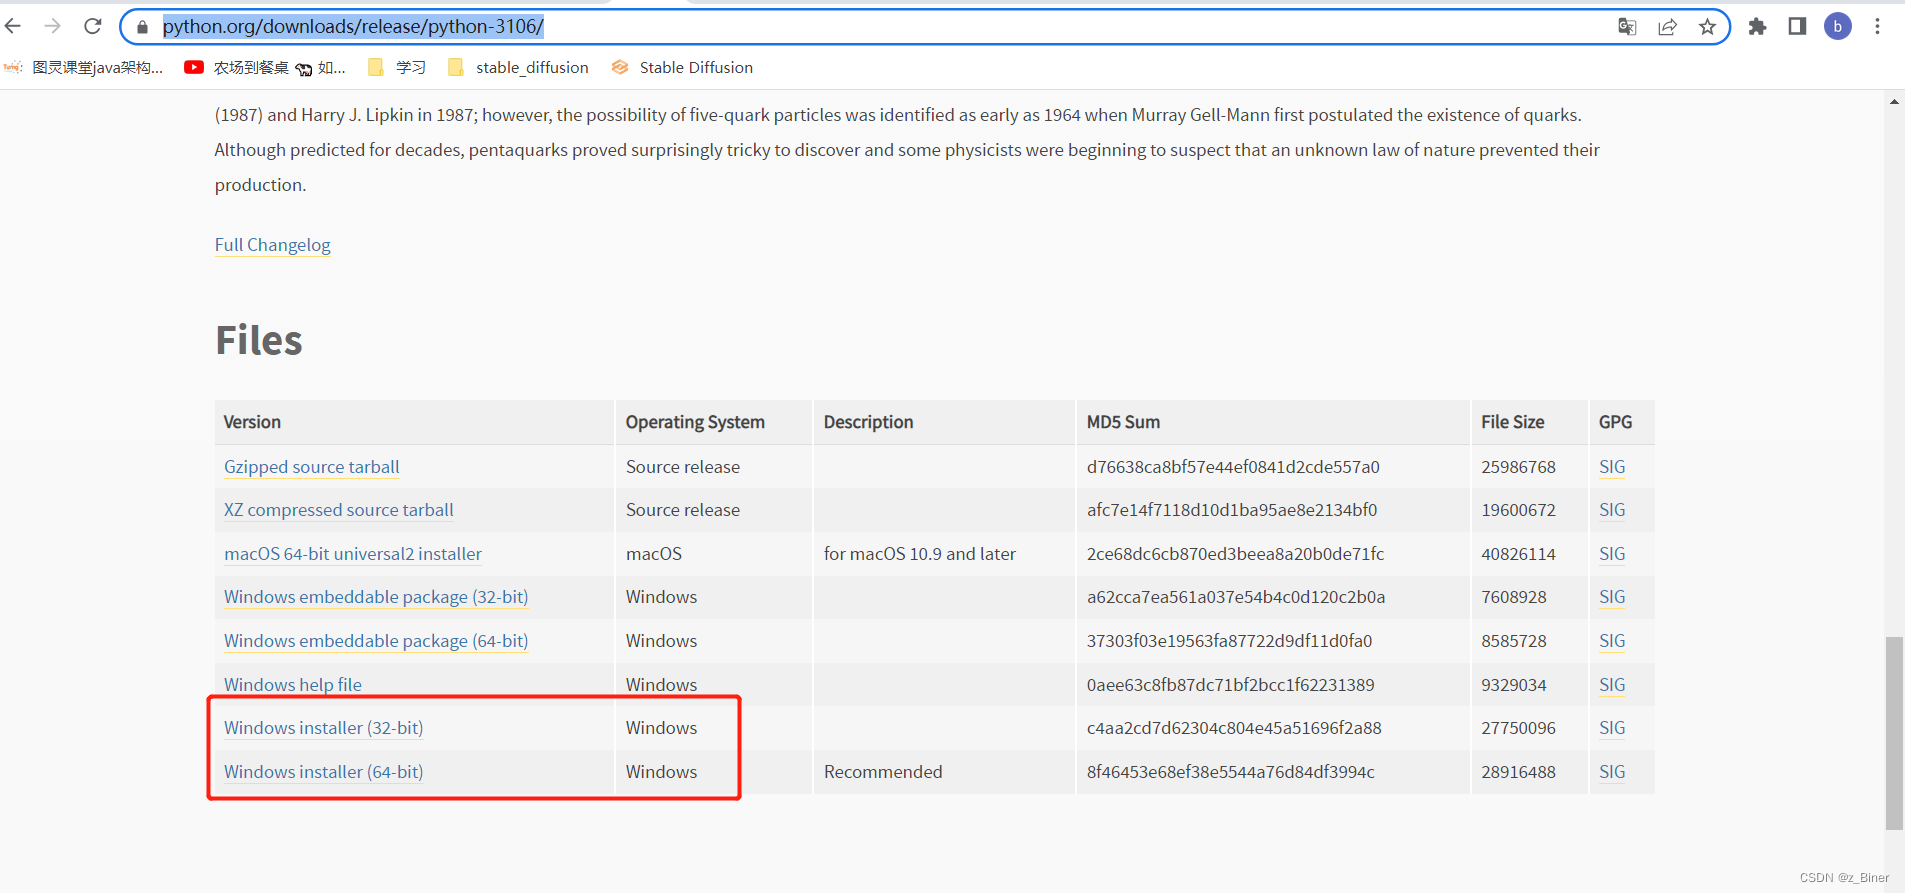
Task: Click the address bar URL
Action: click(353, 27)
